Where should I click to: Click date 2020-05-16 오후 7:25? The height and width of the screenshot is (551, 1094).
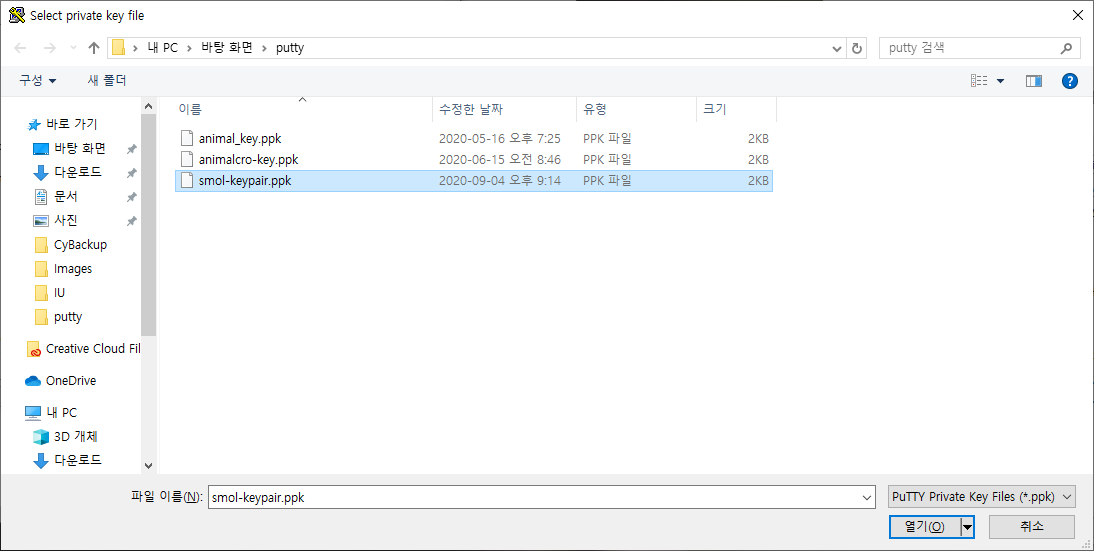click(500, 139)
